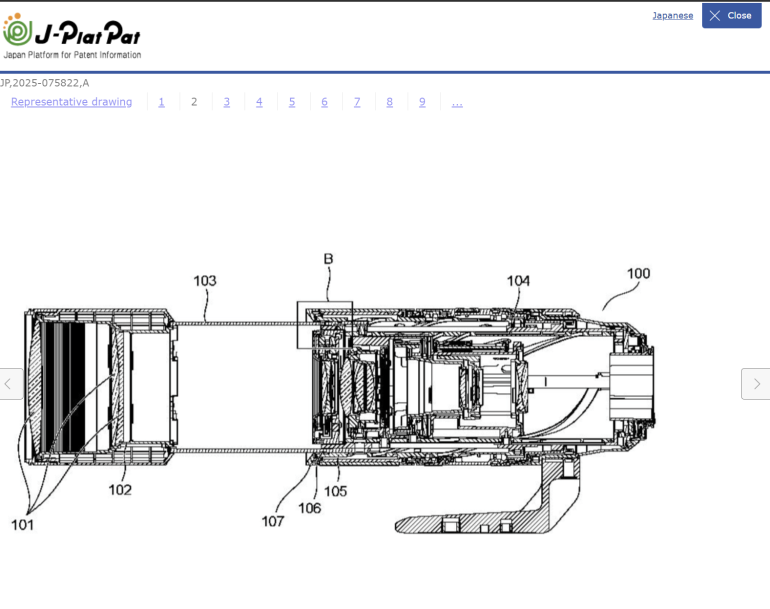The image size is (770, 609).
Task: Click reference label 101 in drawing
Action: coord(22,525)
